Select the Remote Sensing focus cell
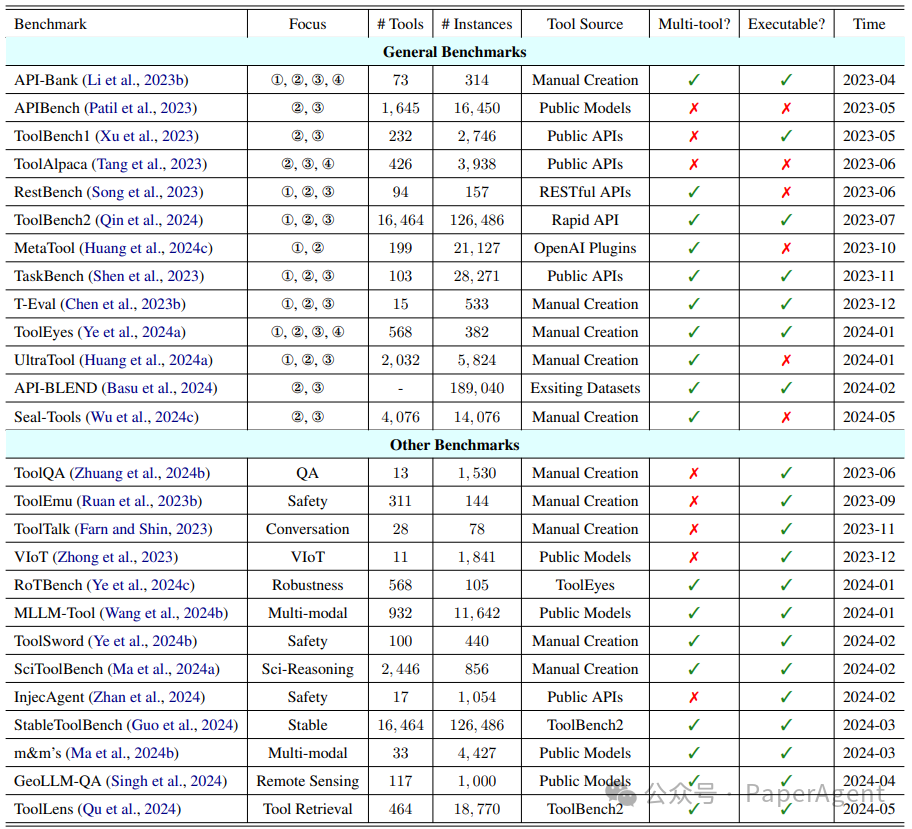Image resolution: width=912 pixels, height=829 pixels. [308, 781]
